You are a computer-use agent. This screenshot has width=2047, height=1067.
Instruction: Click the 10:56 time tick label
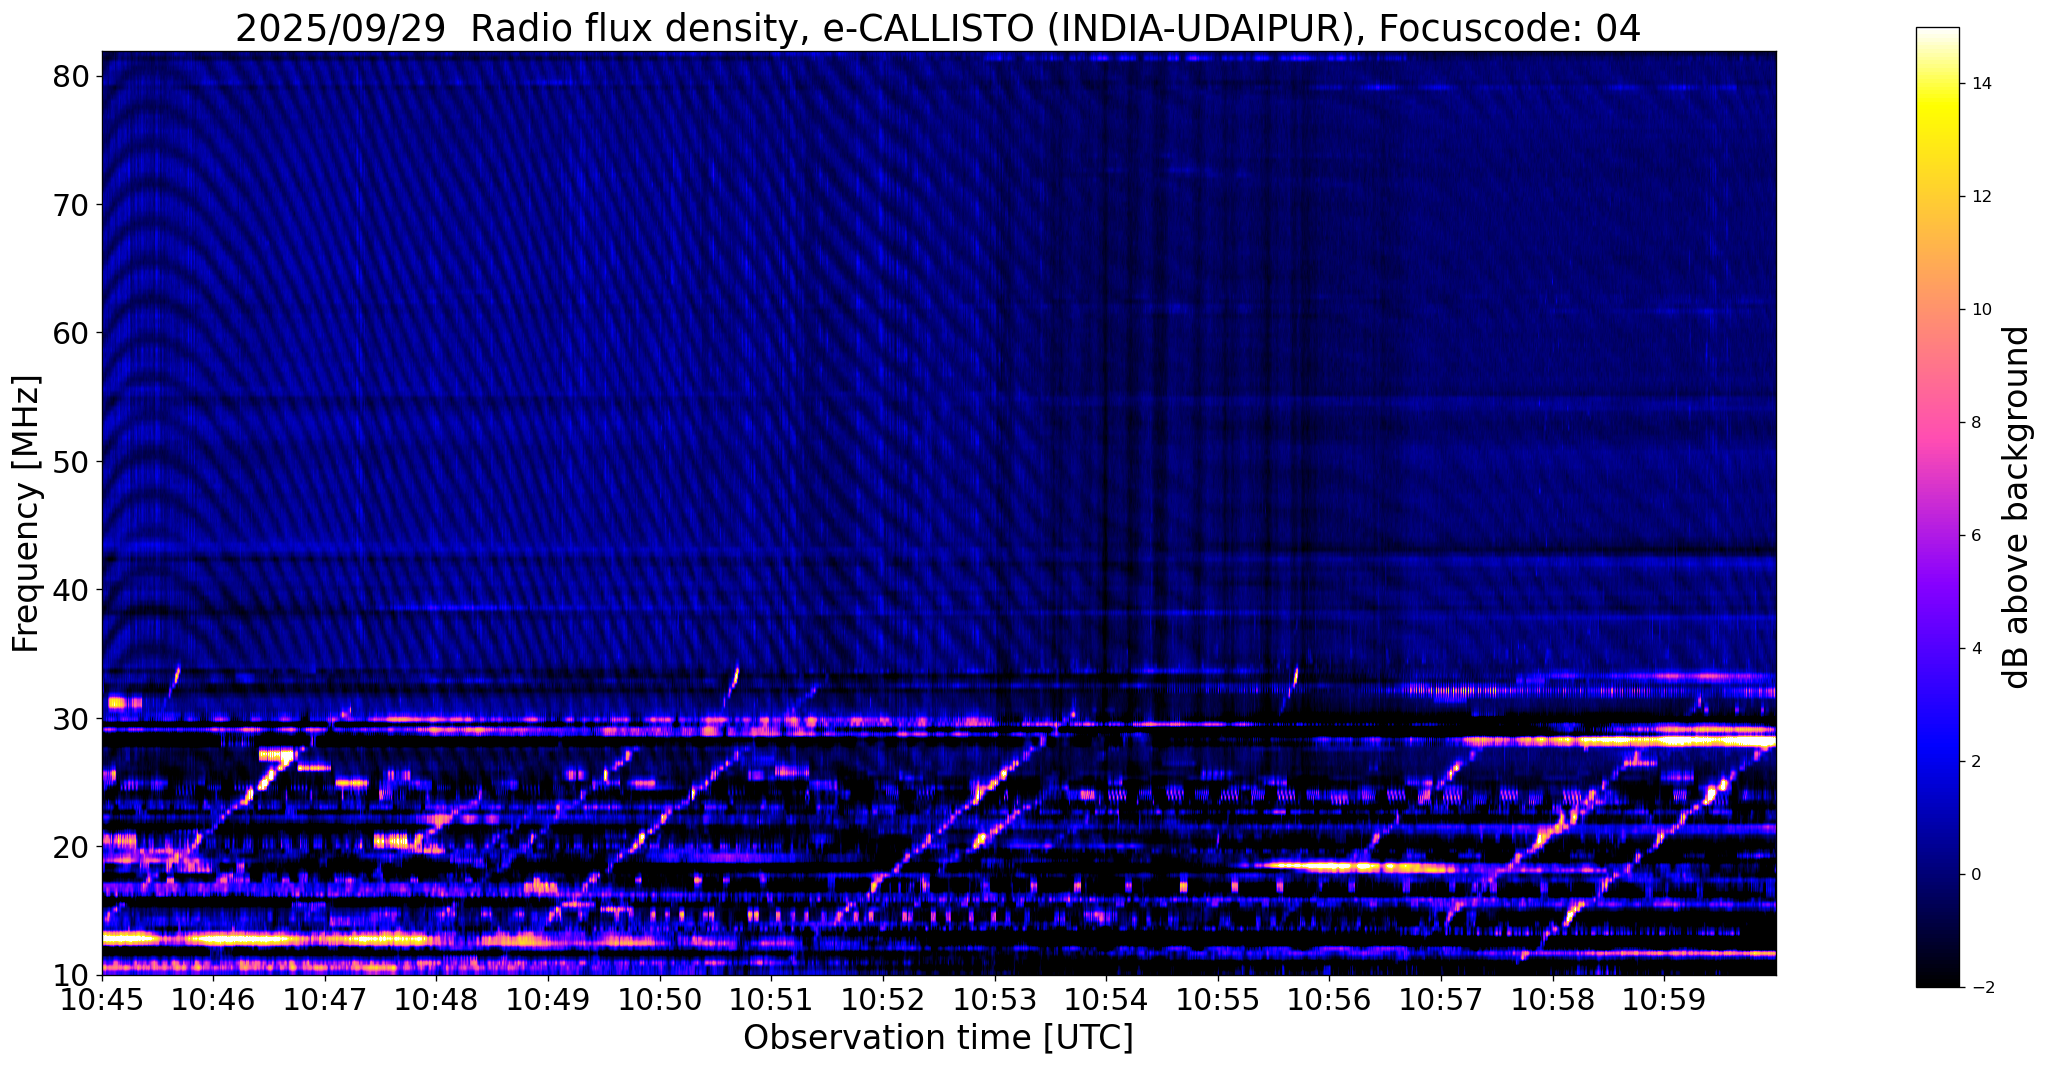pyautogui.click(x=1329, y=1000)
